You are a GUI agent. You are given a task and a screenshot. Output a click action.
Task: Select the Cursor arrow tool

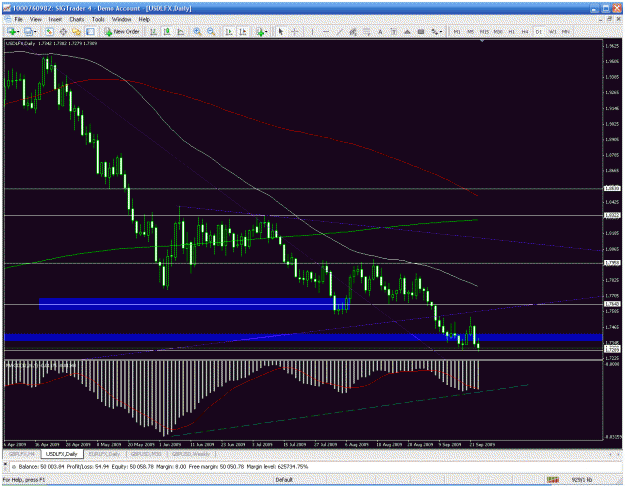point(281,31)
